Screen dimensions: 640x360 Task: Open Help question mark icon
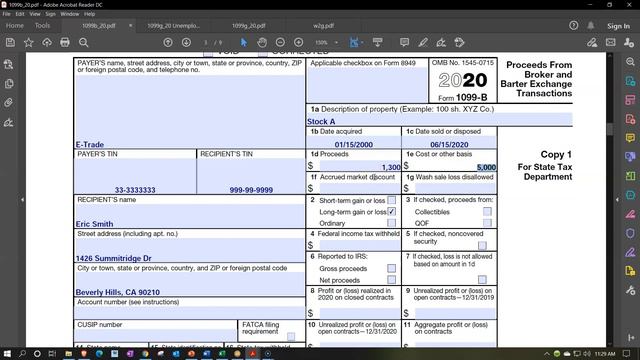(573, 26)
